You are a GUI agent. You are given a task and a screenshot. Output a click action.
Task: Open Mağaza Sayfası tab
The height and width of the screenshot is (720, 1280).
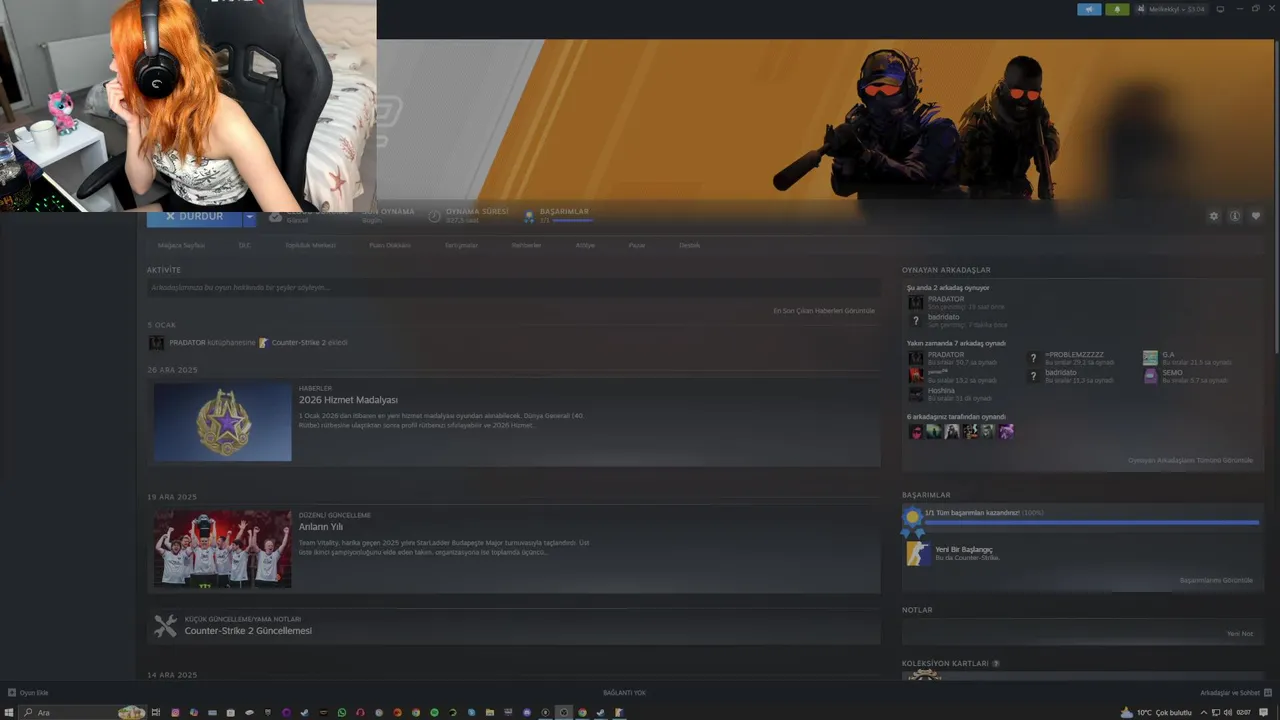pyautogui.click(x=181, y=245)
